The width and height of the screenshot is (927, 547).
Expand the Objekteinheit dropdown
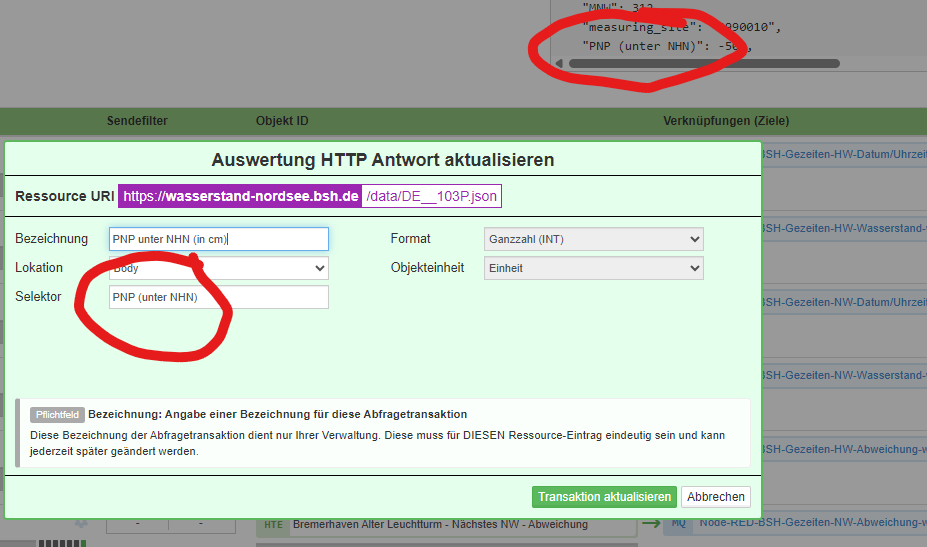click(x=593, y=268)
